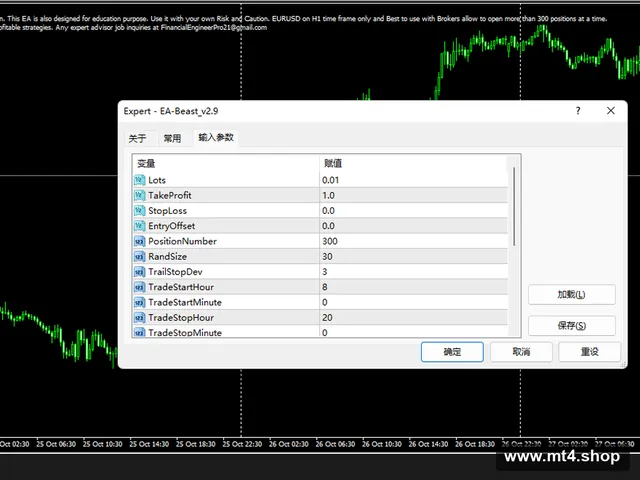Viewport: 640px width, 480px height.
Task: Click the TradeStartHour integer icon
Action: point(140,287)
